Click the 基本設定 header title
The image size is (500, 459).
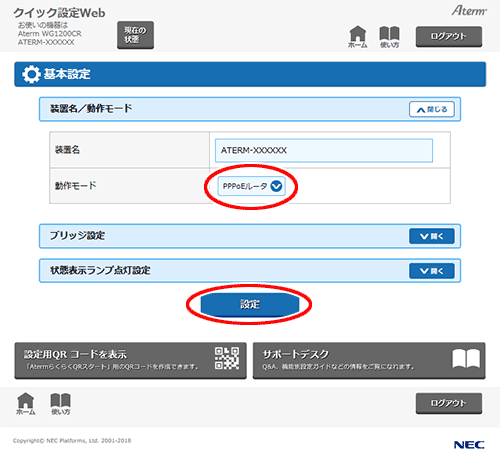67,74
